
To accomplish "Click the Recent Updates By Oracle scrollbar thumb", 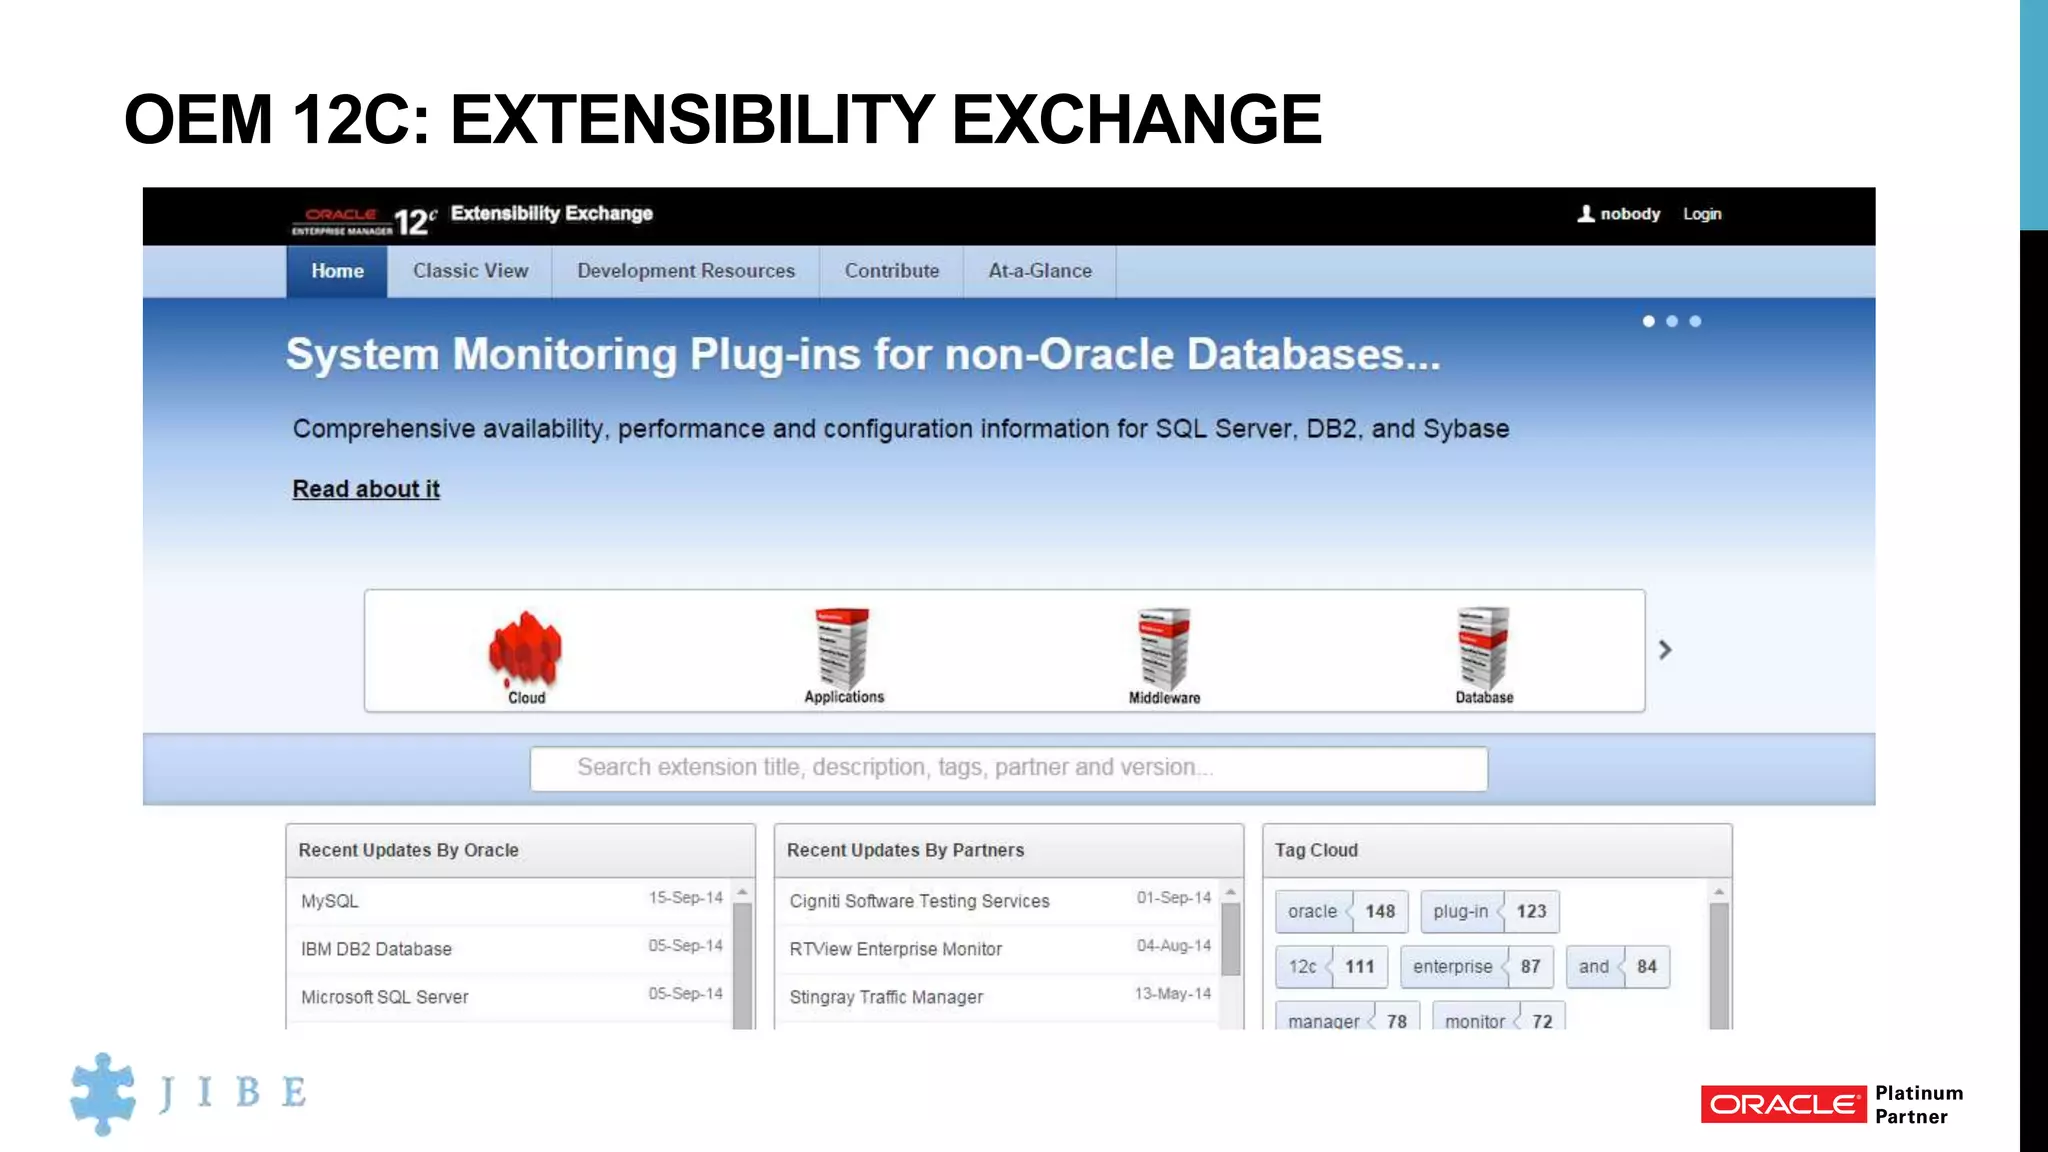I will pyautogui.click(x=743, y=966).
